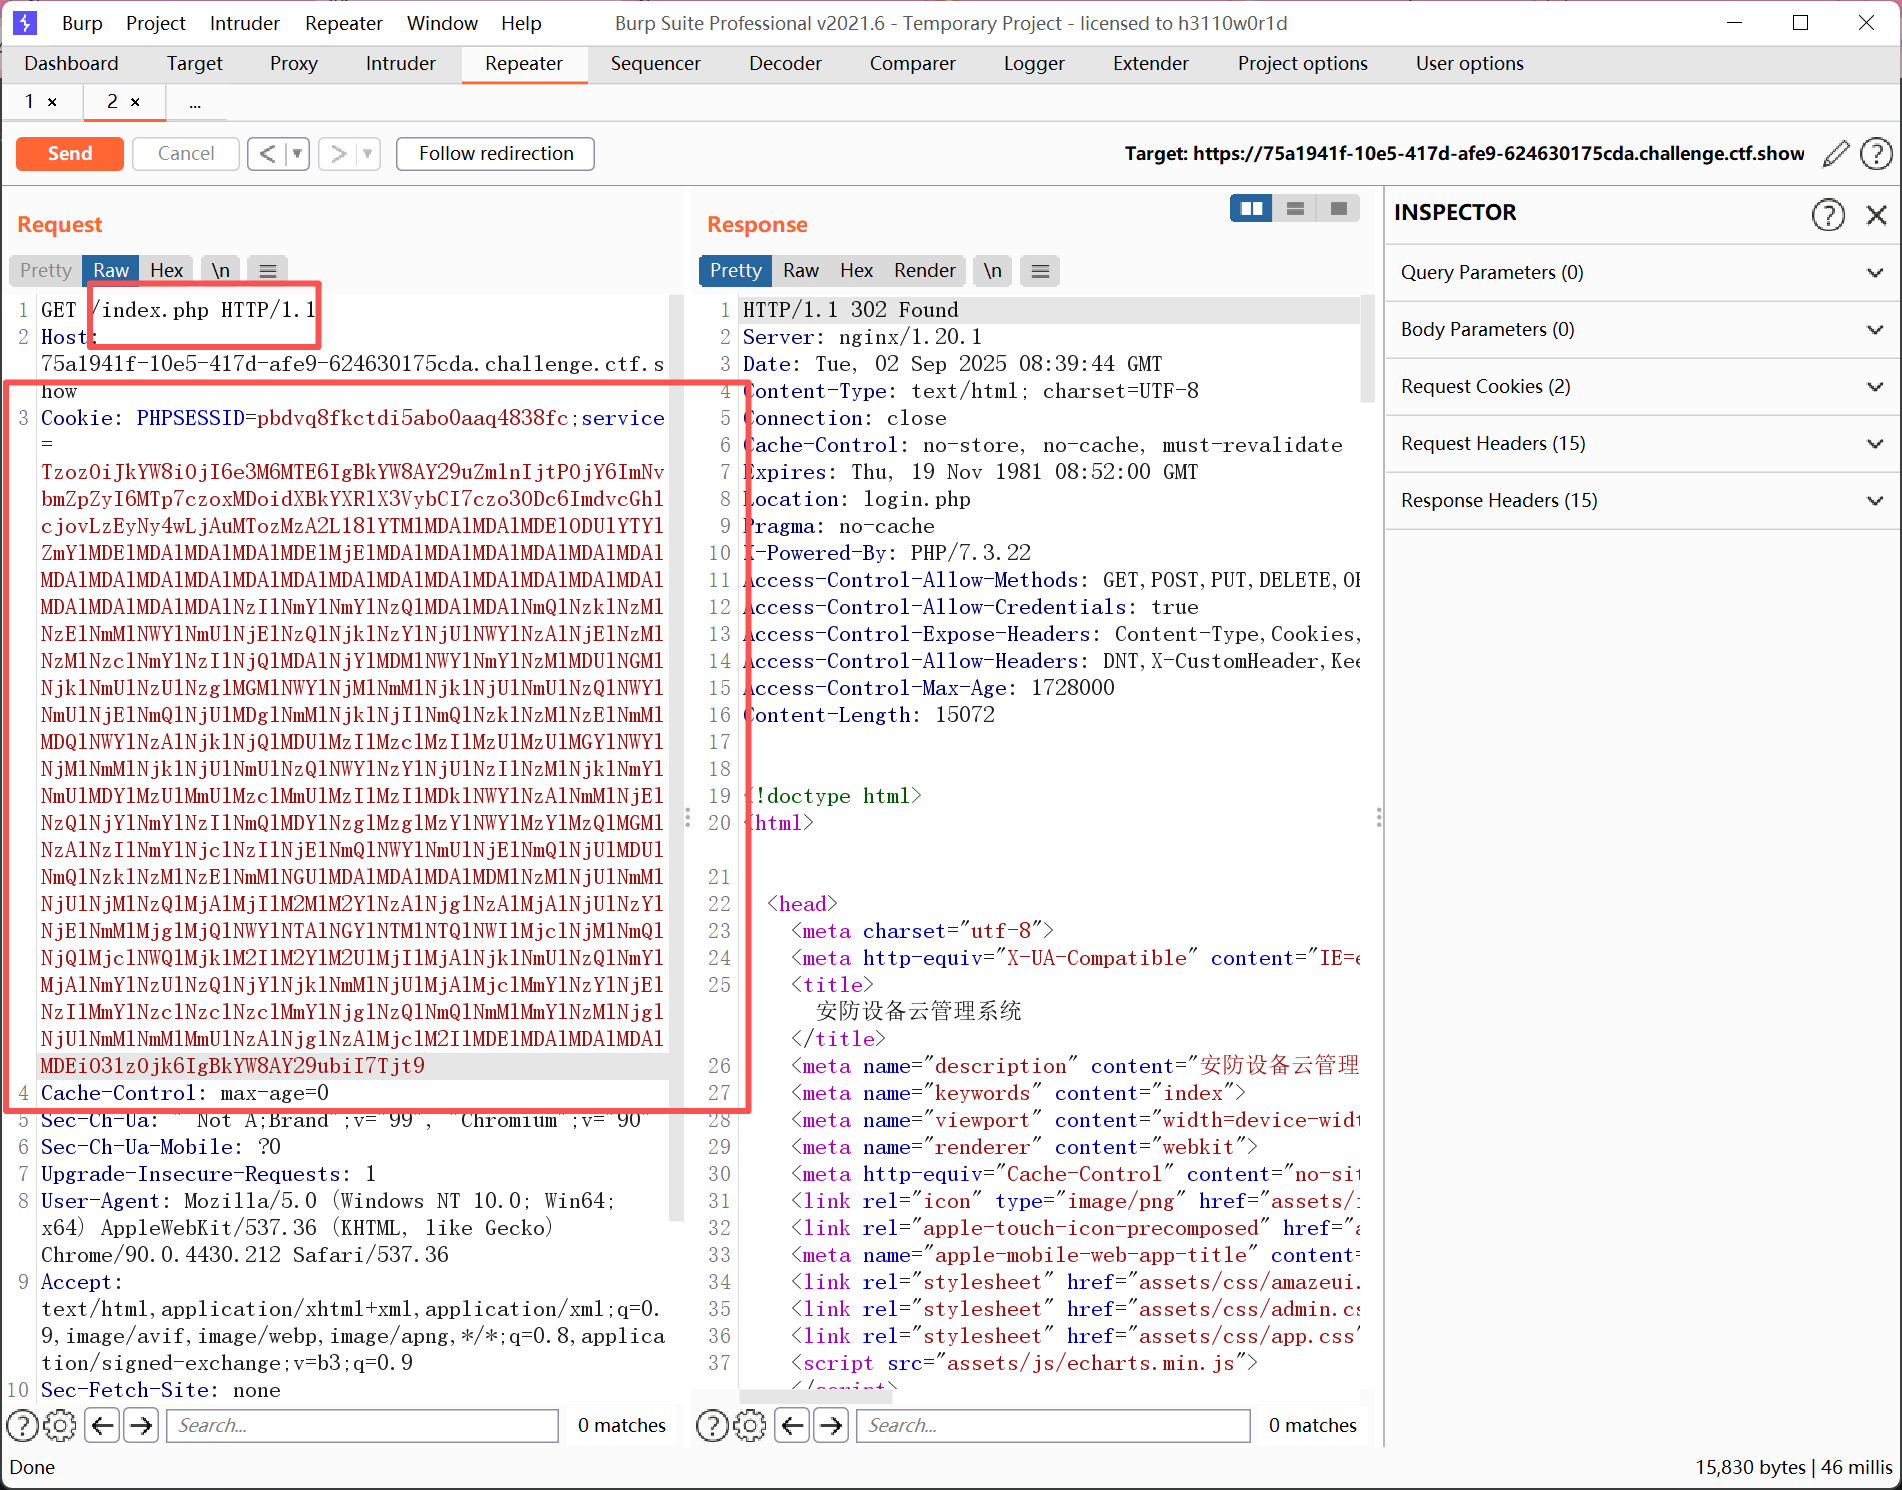Image resolution: width=1902 pixels, height=1490 pixels.
Task: Switch request view to Raw
Action: click(111, 270)
